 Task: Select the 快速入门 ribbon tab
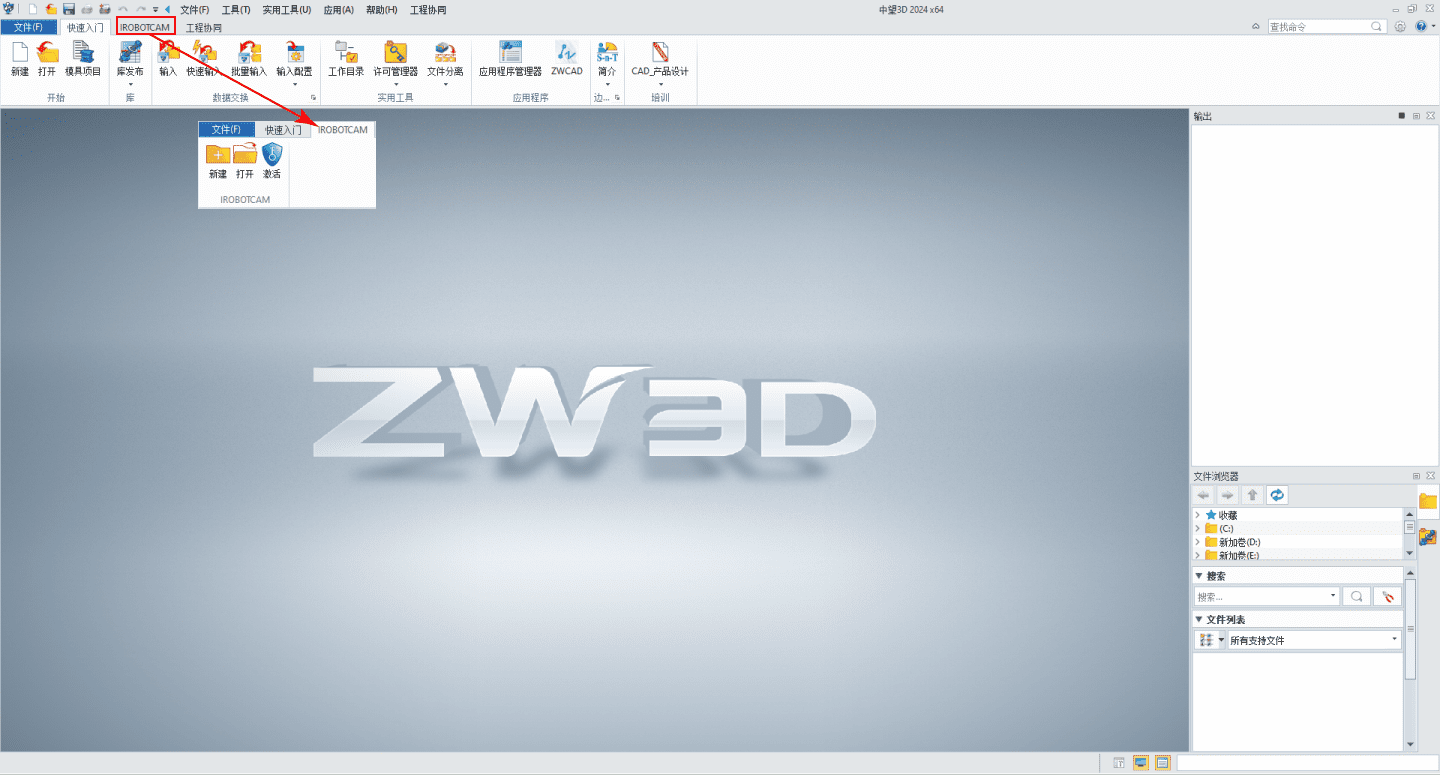point(85,27)
